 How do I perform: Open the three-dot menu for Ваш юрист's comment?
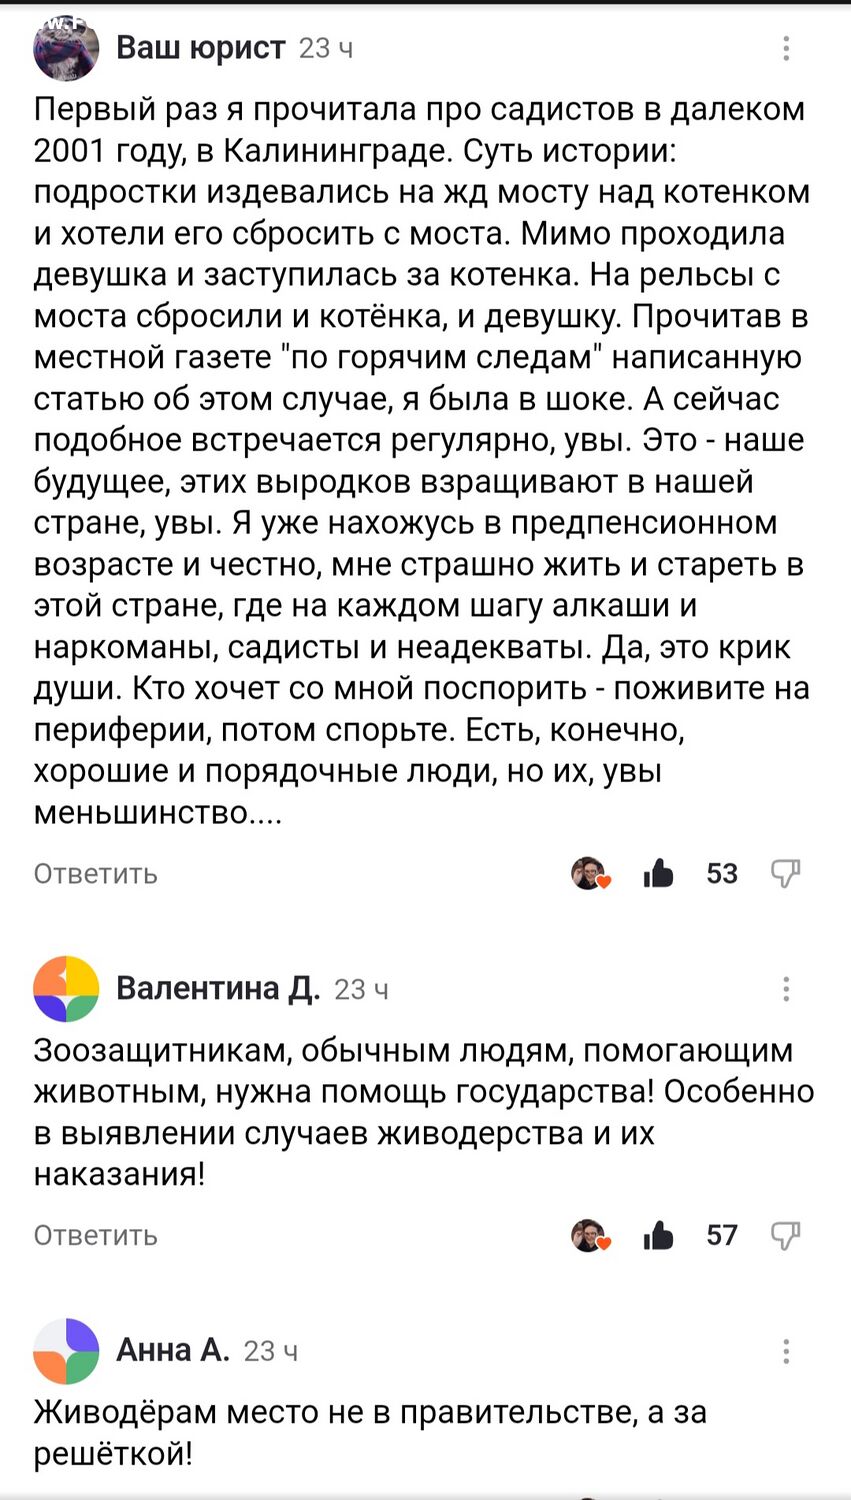786,48
